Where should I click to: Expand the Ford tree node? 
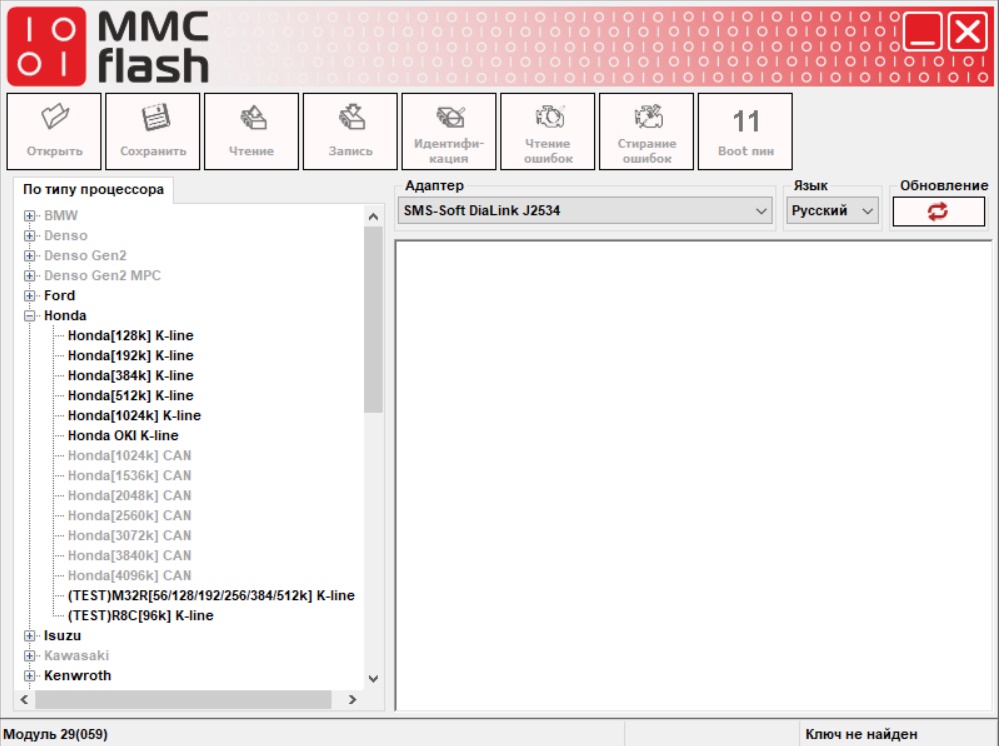[30, 296]
